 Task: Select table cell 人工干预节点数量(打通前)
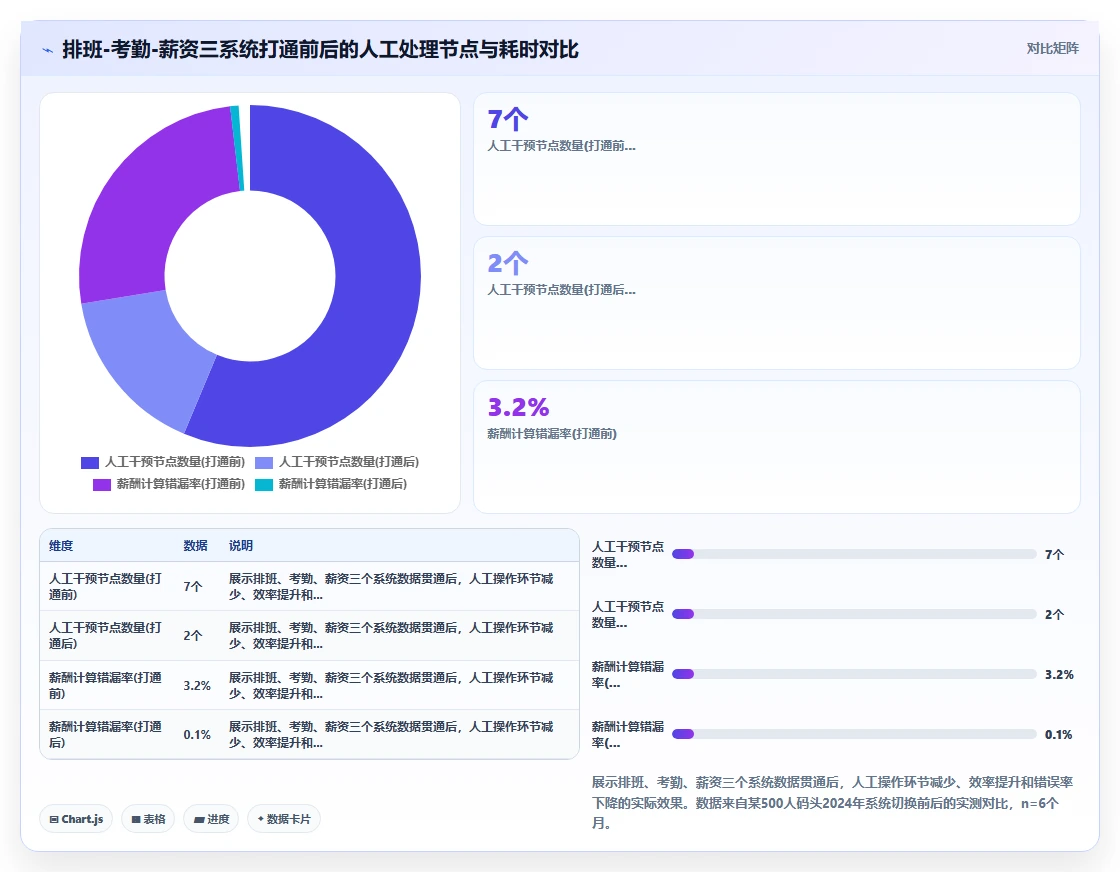click(x=106, y=586)
